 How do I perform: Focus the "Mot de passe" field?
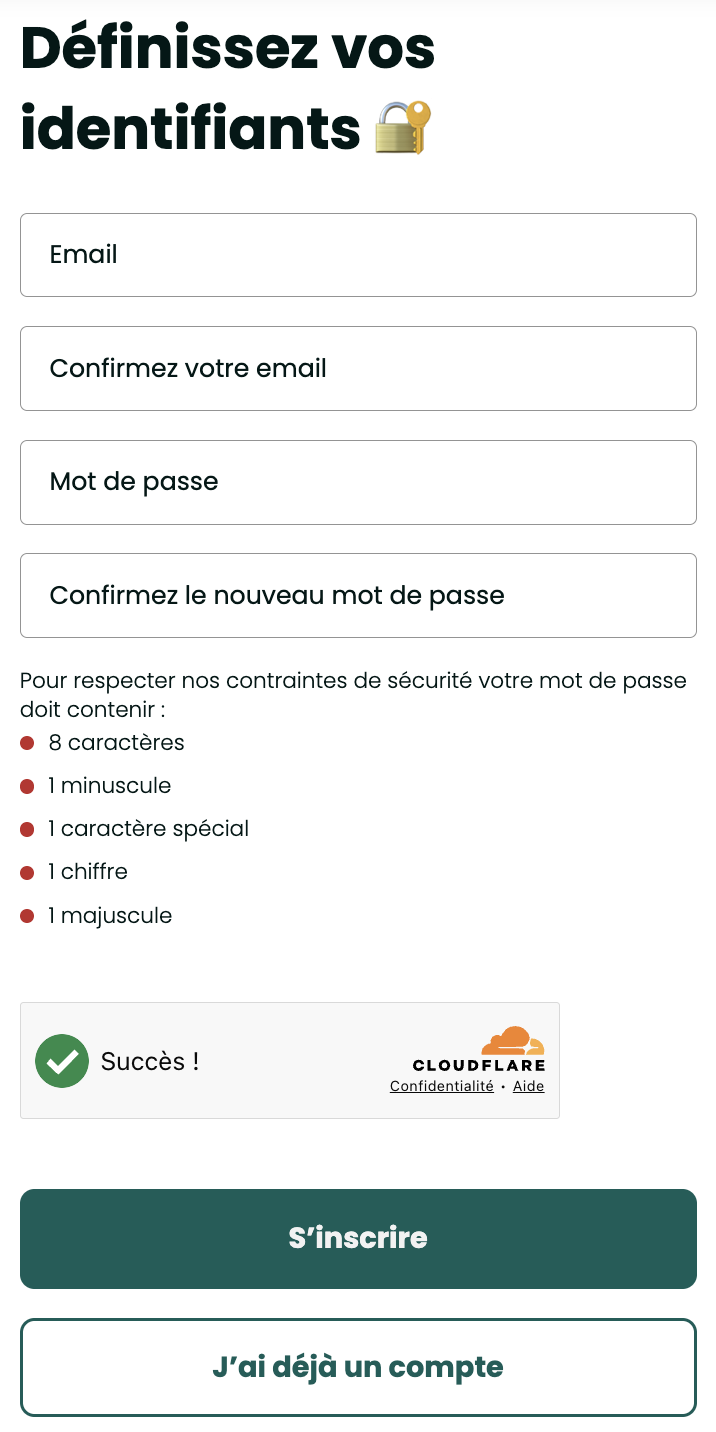click(x=358, y=482)
